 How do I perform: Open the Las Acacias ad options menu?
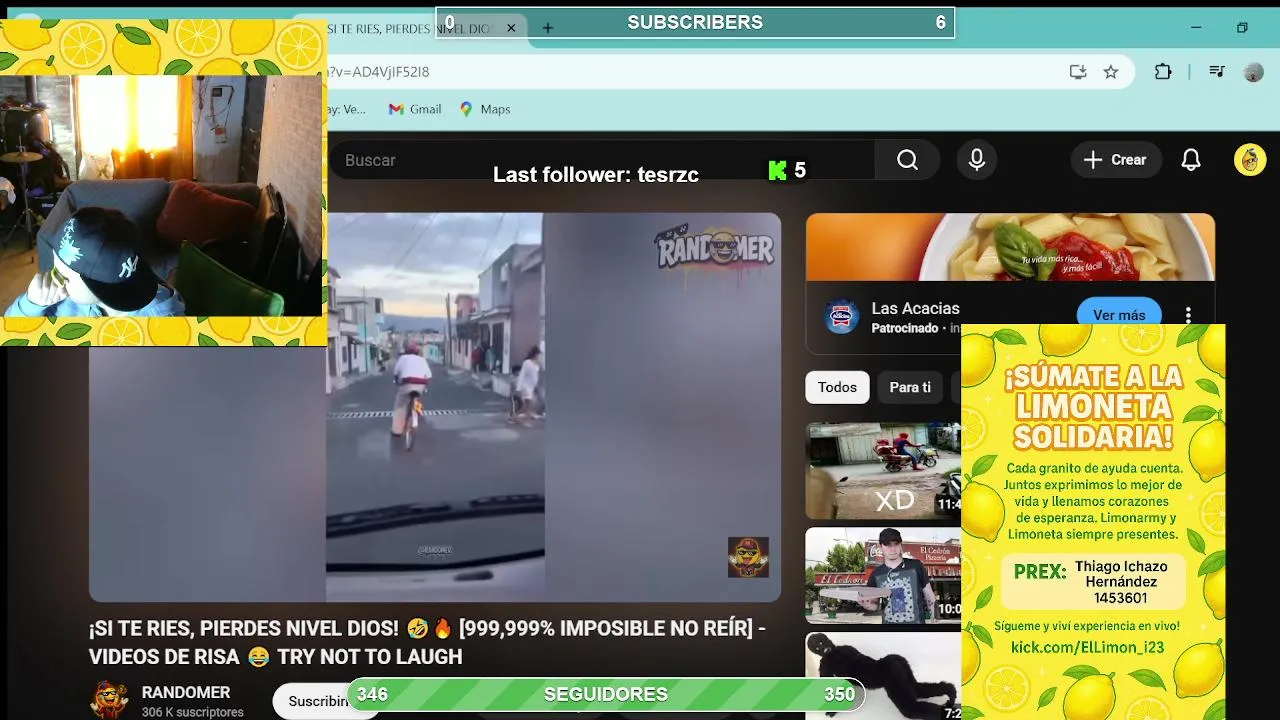pos(1188,314)
